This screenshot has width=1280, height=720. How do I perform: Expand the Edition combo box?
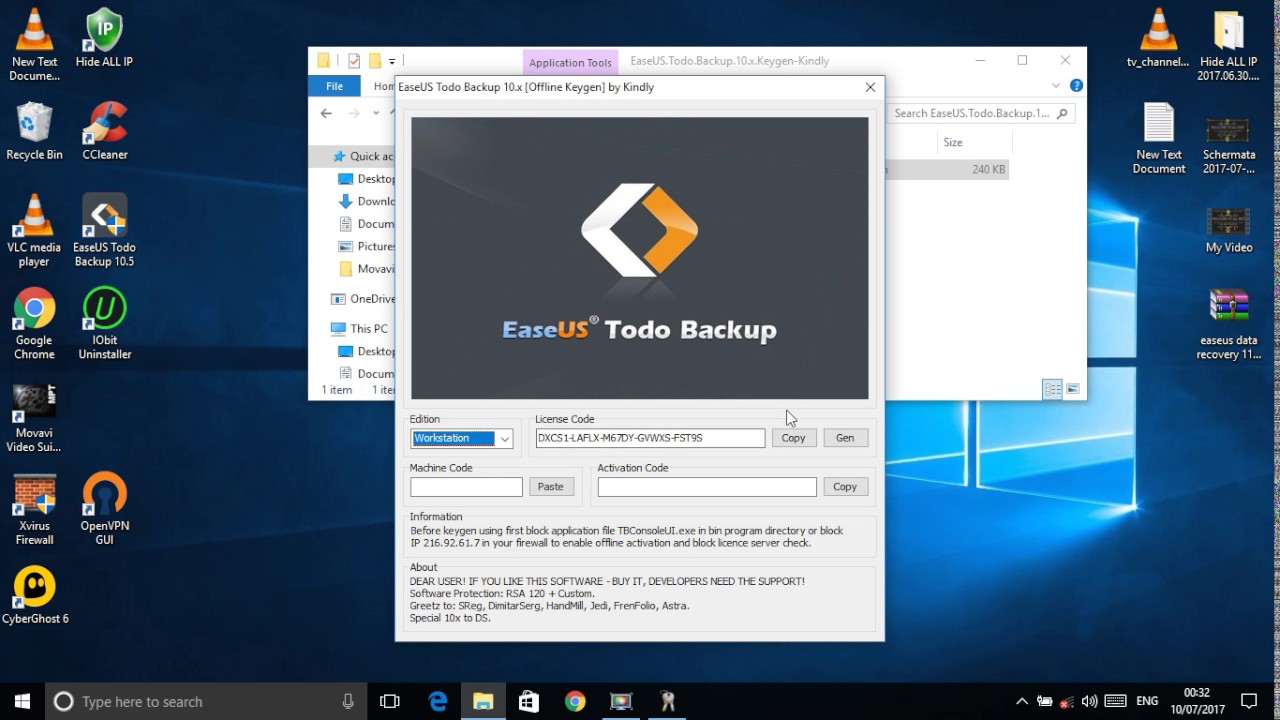click(x=504, y=438)
